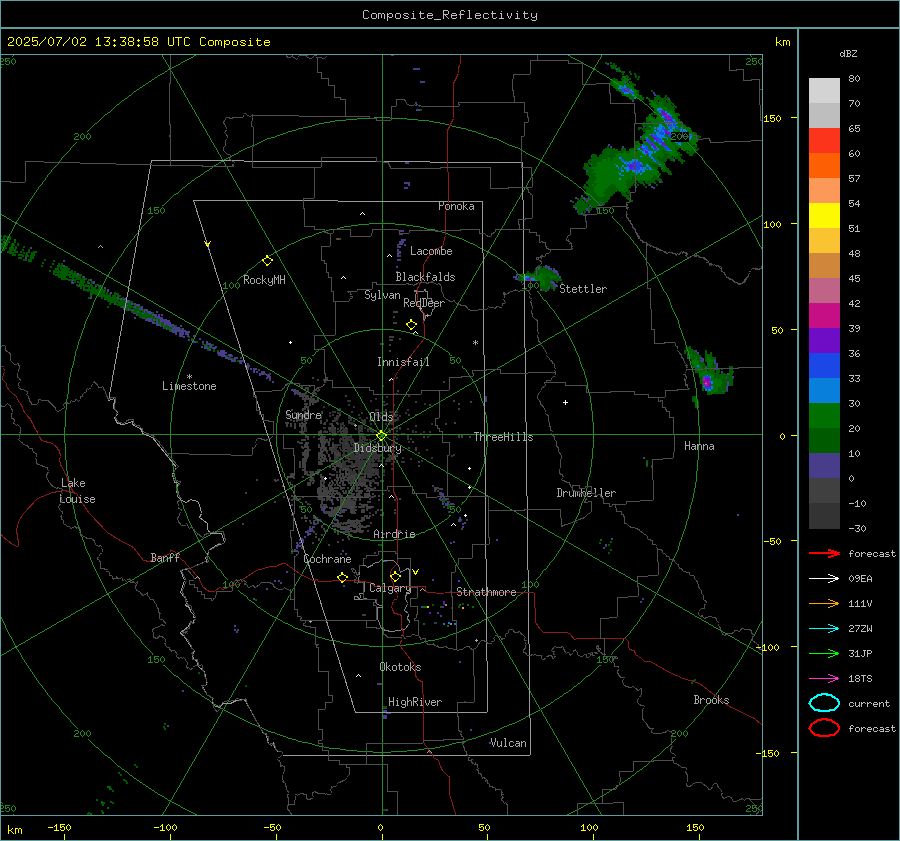This screenshot has height=841, width=900.
Task: Click the Stettler town label
Action: (583, 289)
